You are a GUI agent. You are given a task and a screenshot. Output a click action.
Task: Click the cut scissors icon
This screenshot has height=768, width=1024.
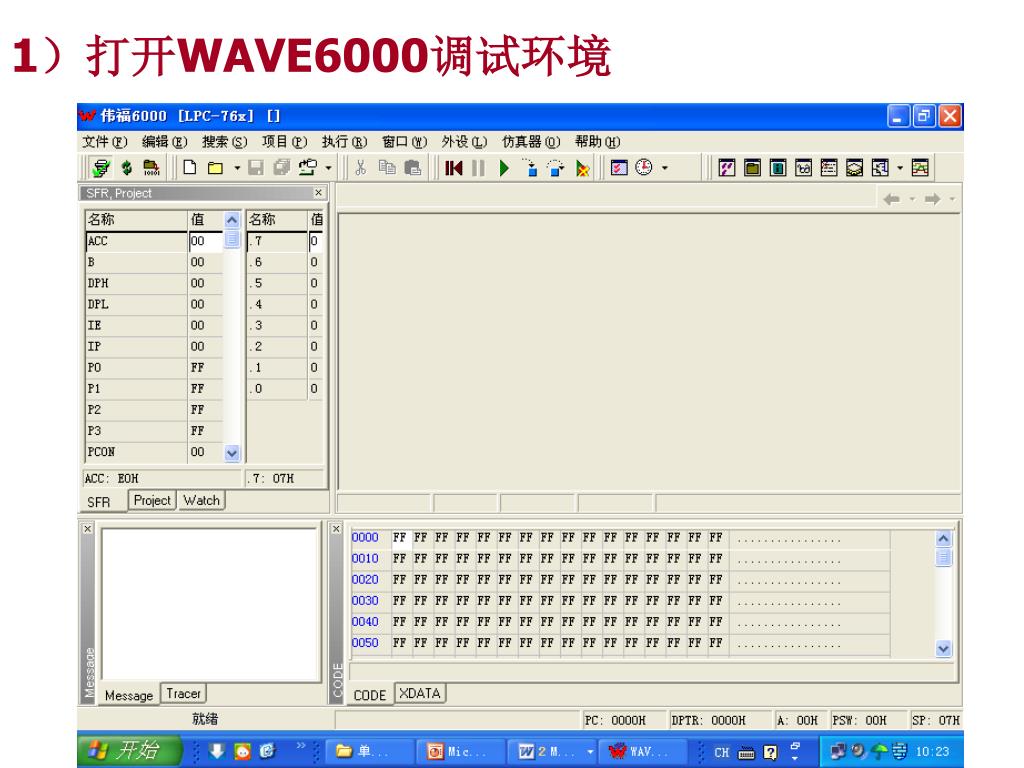click(x=360, y=168)
